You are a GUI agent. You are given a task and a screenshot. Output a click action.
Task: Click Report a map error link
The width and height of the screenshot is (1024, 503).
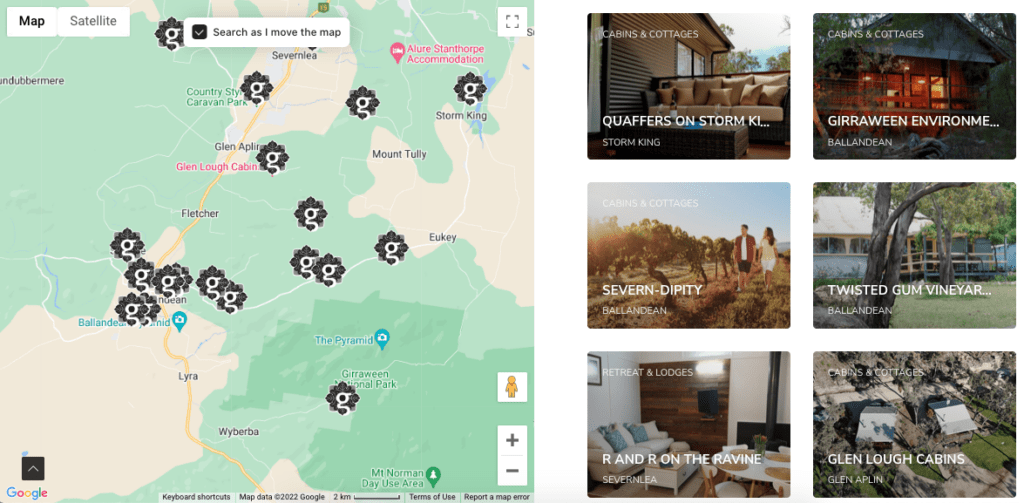coord(496,497)
